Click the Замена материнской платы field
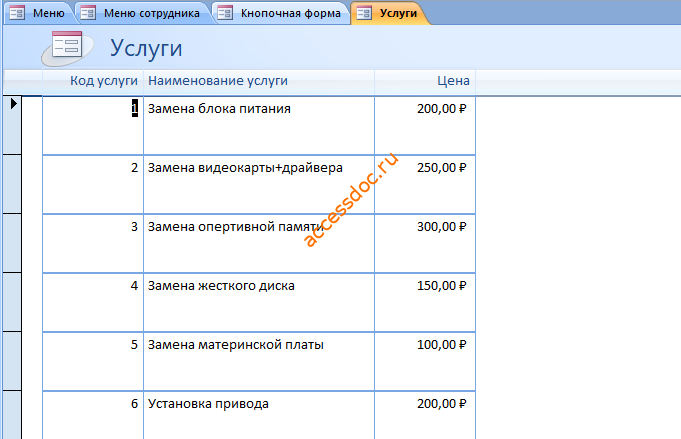The height and width of the screenshot is (439, 681). [x=259, y=361]
